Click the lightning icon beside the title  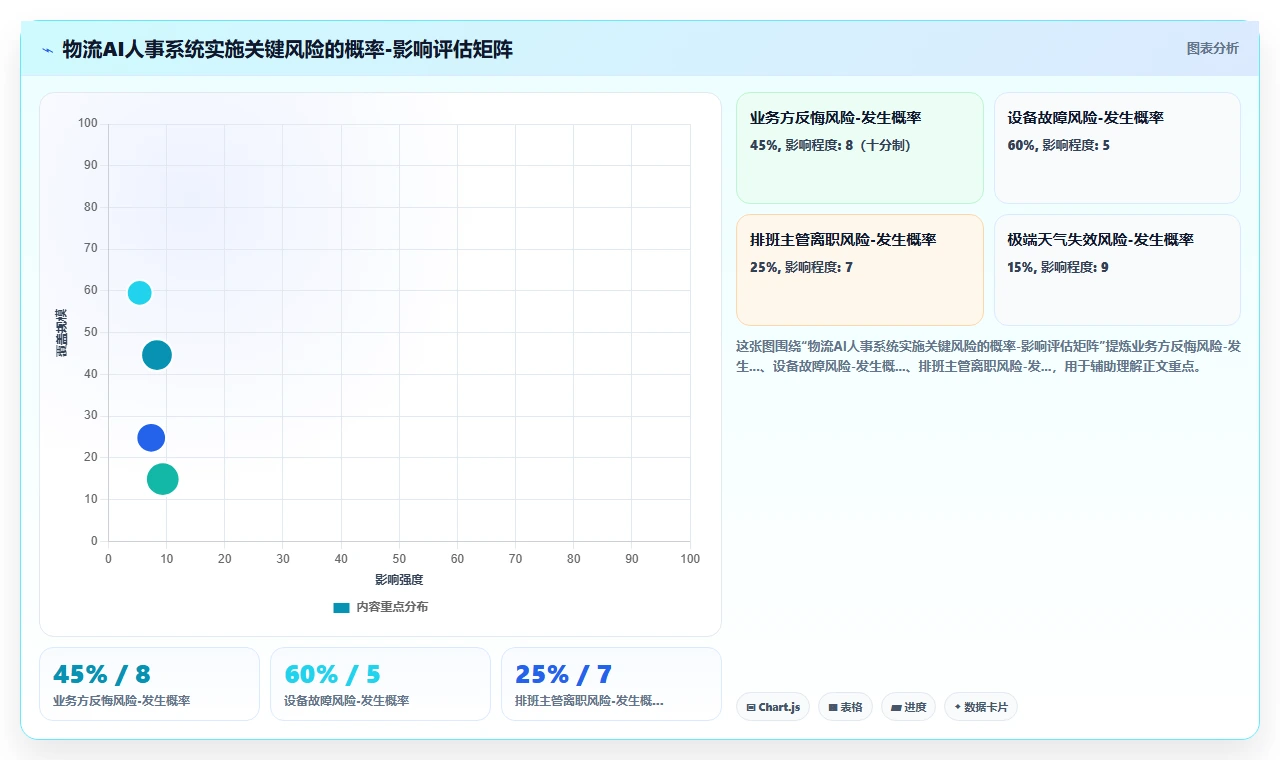pos(48,50)
